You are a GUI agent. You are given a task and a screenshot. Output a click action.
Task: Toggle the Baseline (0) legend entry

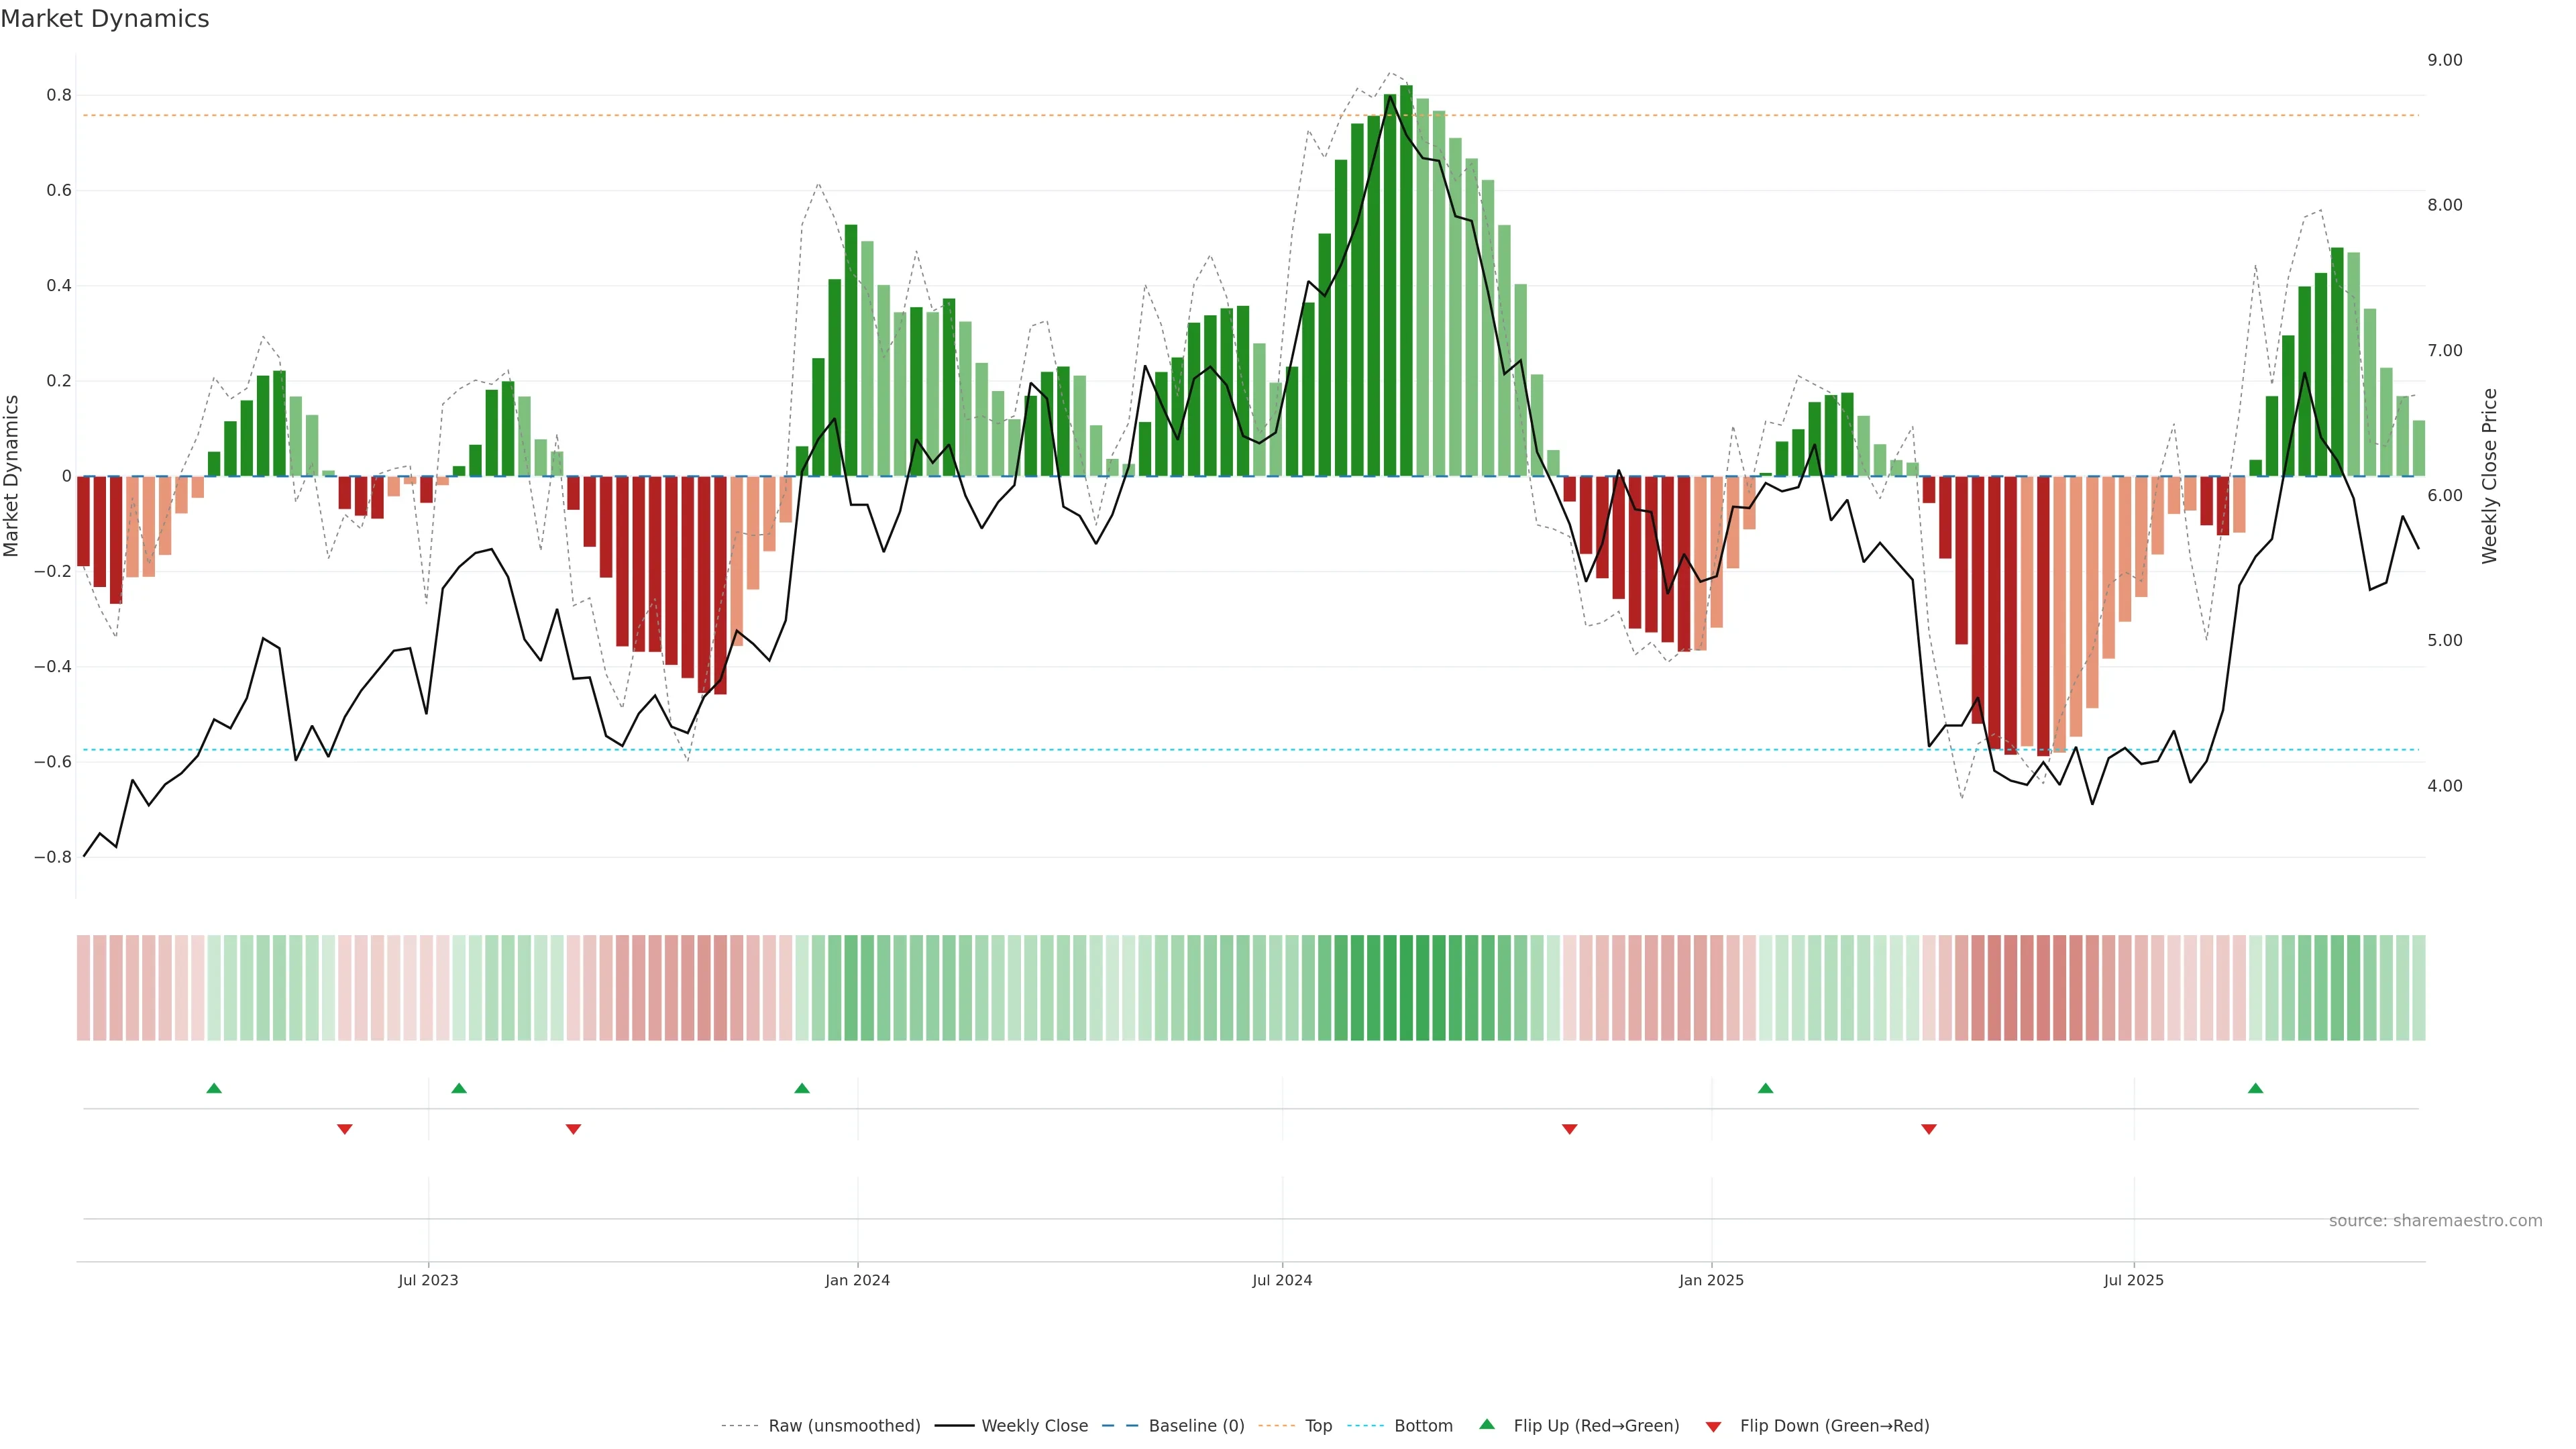point(1196,1425)
